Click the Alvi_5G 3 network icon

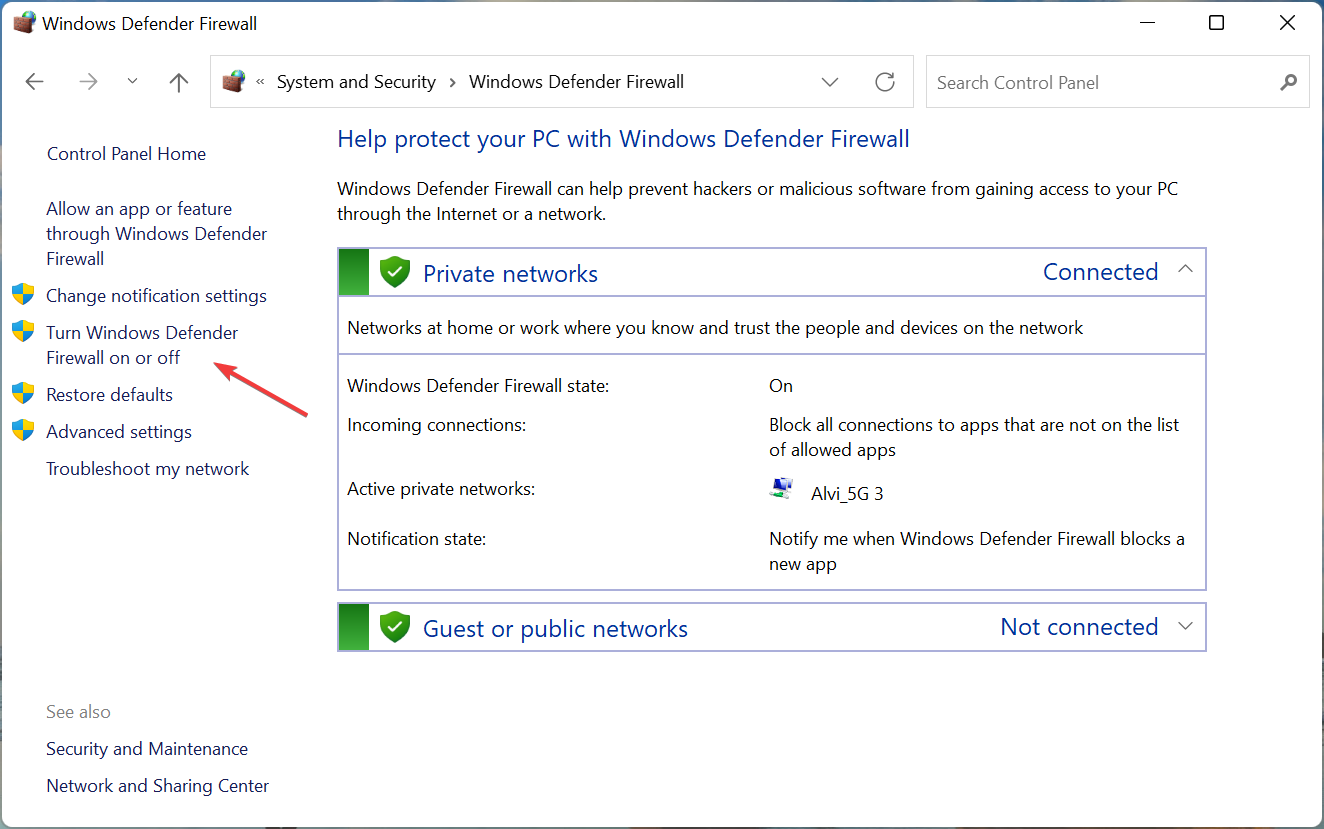click(x=781, y=489)
